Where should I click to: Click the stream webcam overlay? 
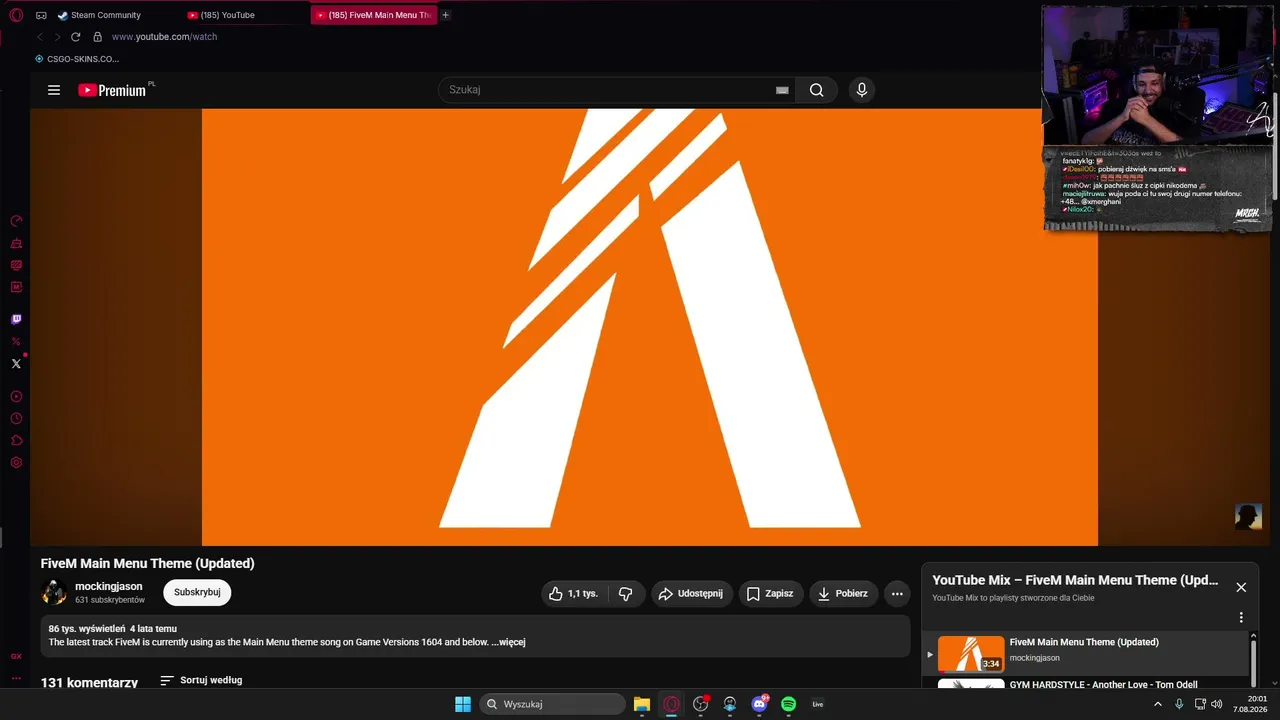(x=1158, y=77)
